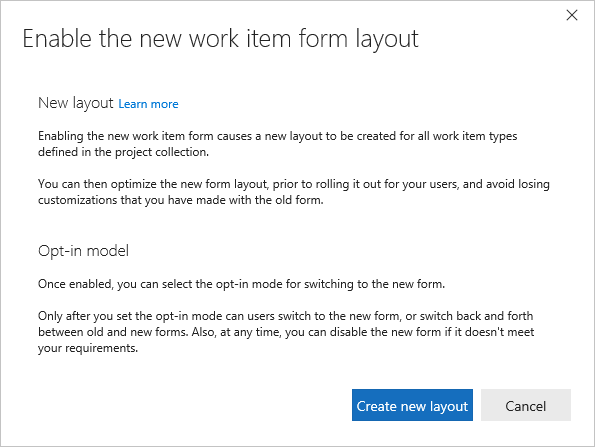This screenshot has height=447, width=595.
Task: Select the dialog title 'Enable the new work item form layout'
Action: (x=220, y=39)
